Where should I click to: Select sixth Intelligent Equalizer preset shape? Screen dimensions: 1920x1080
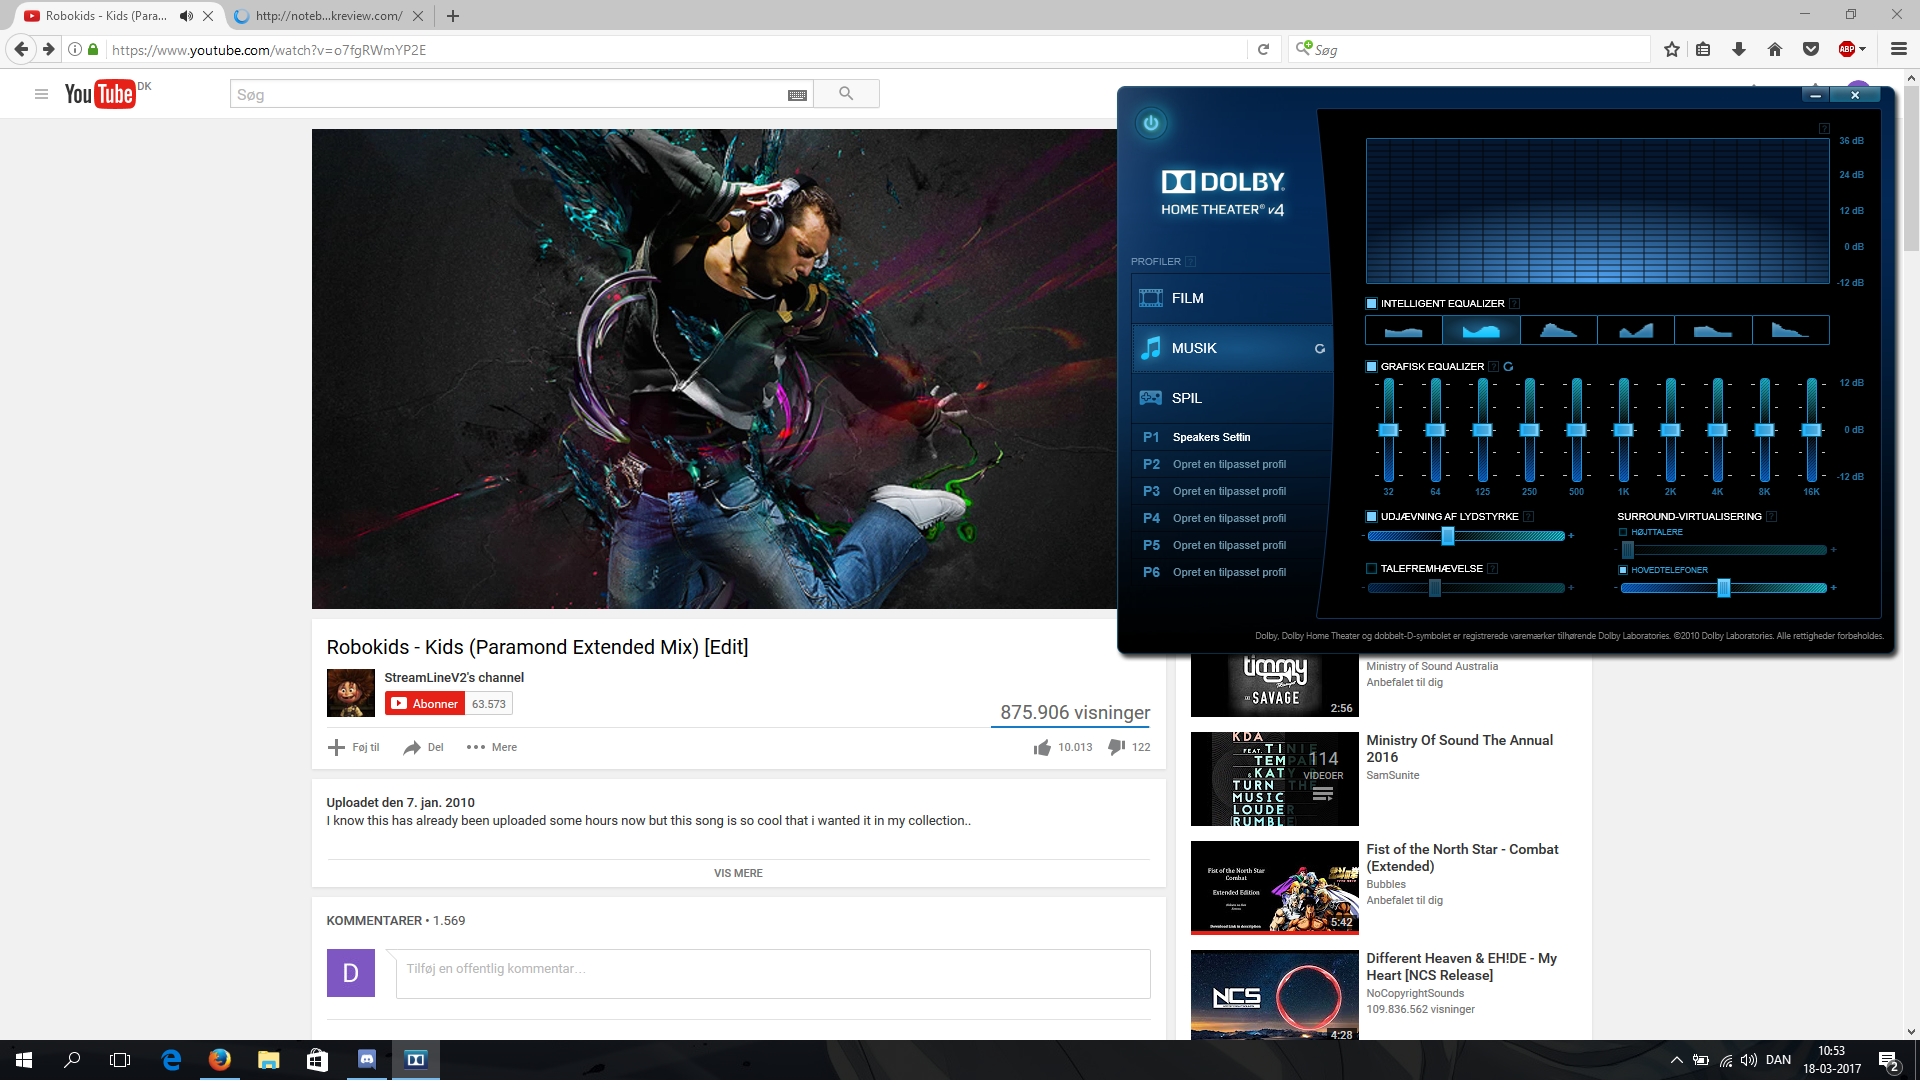(x=1791, y=330)
